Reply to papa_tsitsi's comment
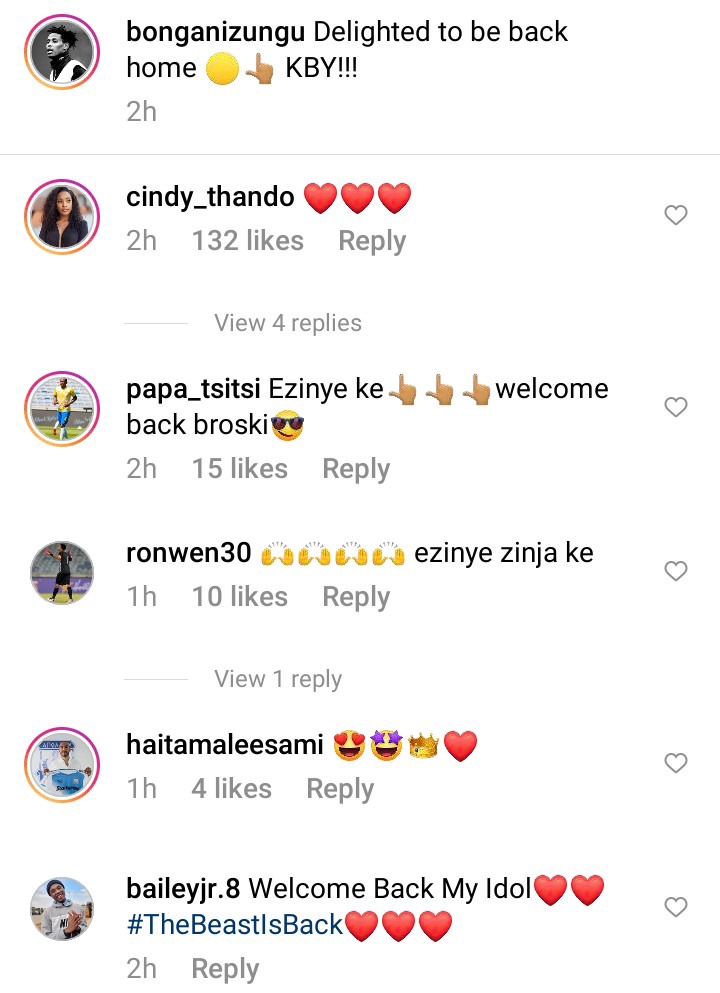Image resolution: width=720 pixels, height=993 pixels. (x=356, y=469)
